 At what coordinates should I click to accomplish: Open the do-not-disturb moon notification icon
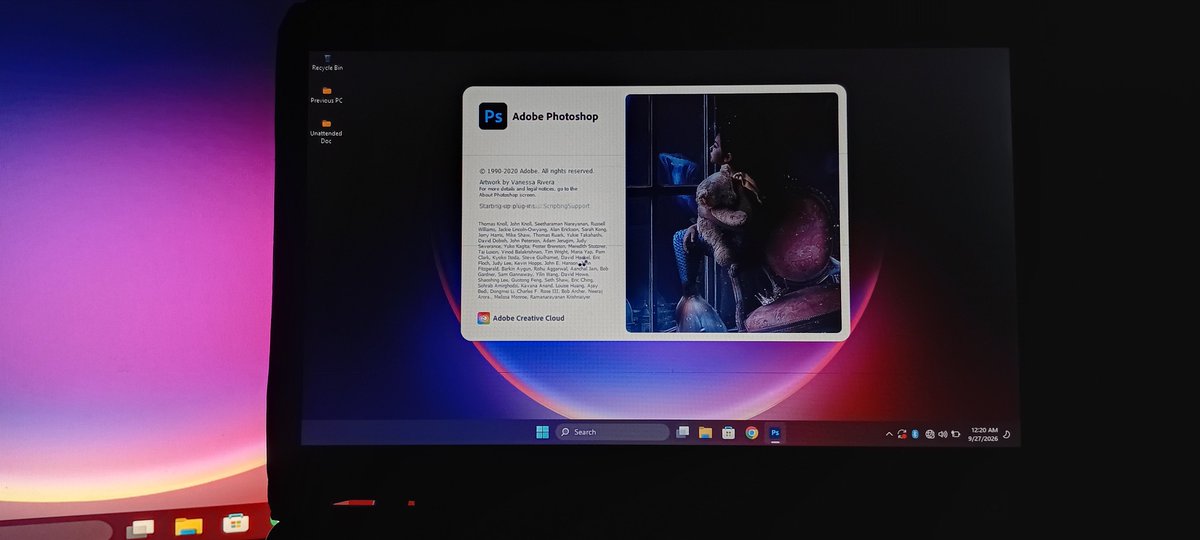pyautogui.click(x=1006, y=435)
